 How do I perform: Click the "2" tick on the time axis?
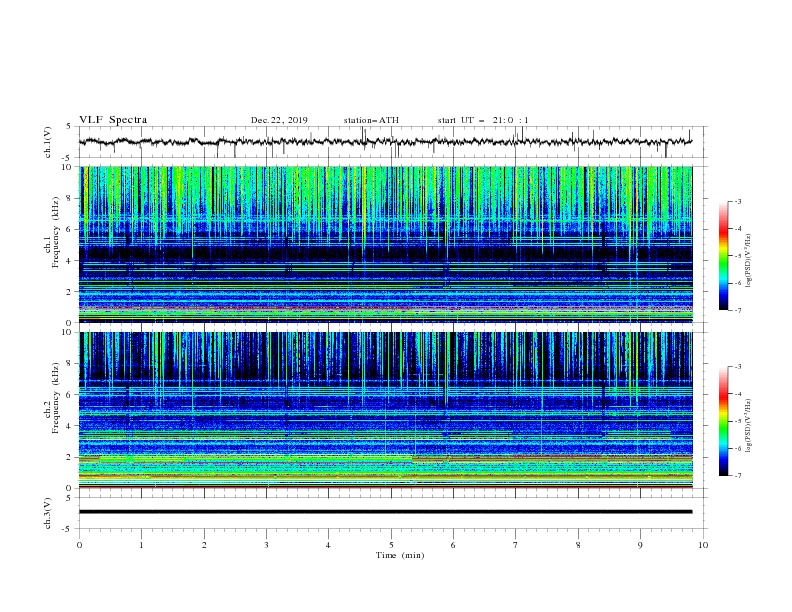click(x=204, y=545)
